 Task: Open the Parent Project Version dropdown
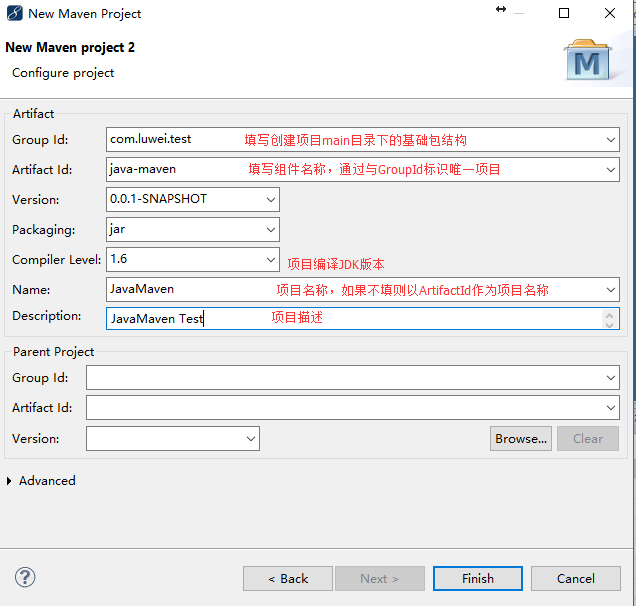point(251,438)
